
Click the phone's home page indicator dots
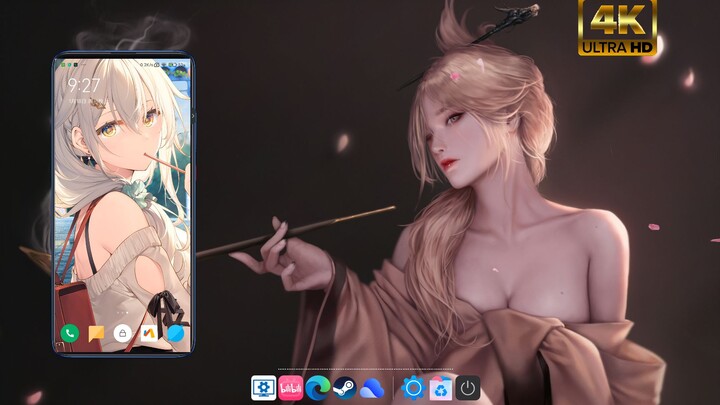pos(123,313)
